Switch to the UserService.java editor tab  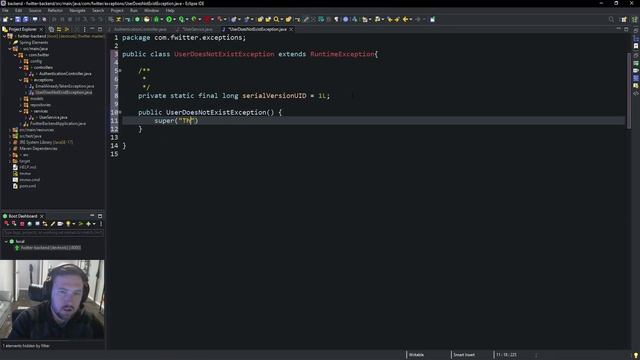(x=197, y=29)
